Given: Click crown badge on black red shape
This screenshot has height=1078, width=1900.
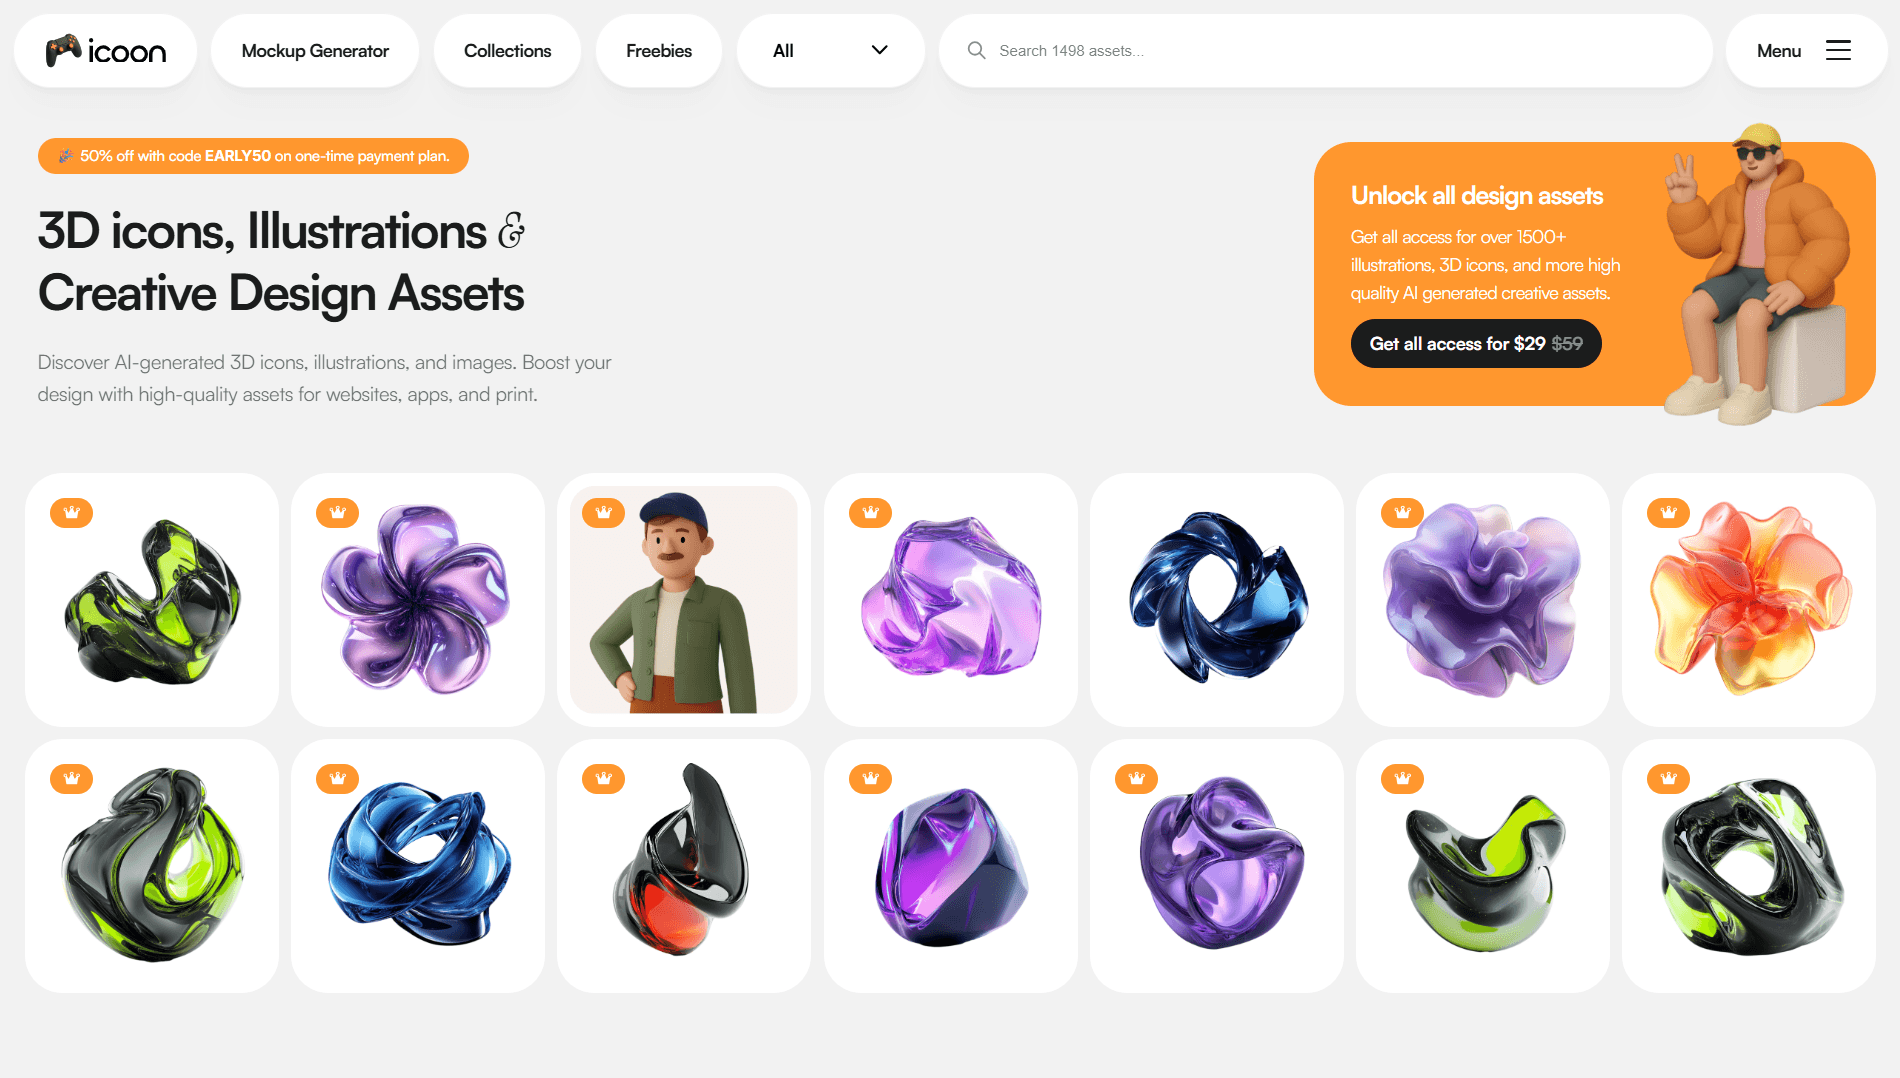Looking at the screenshot, I should tap(603, 779).
